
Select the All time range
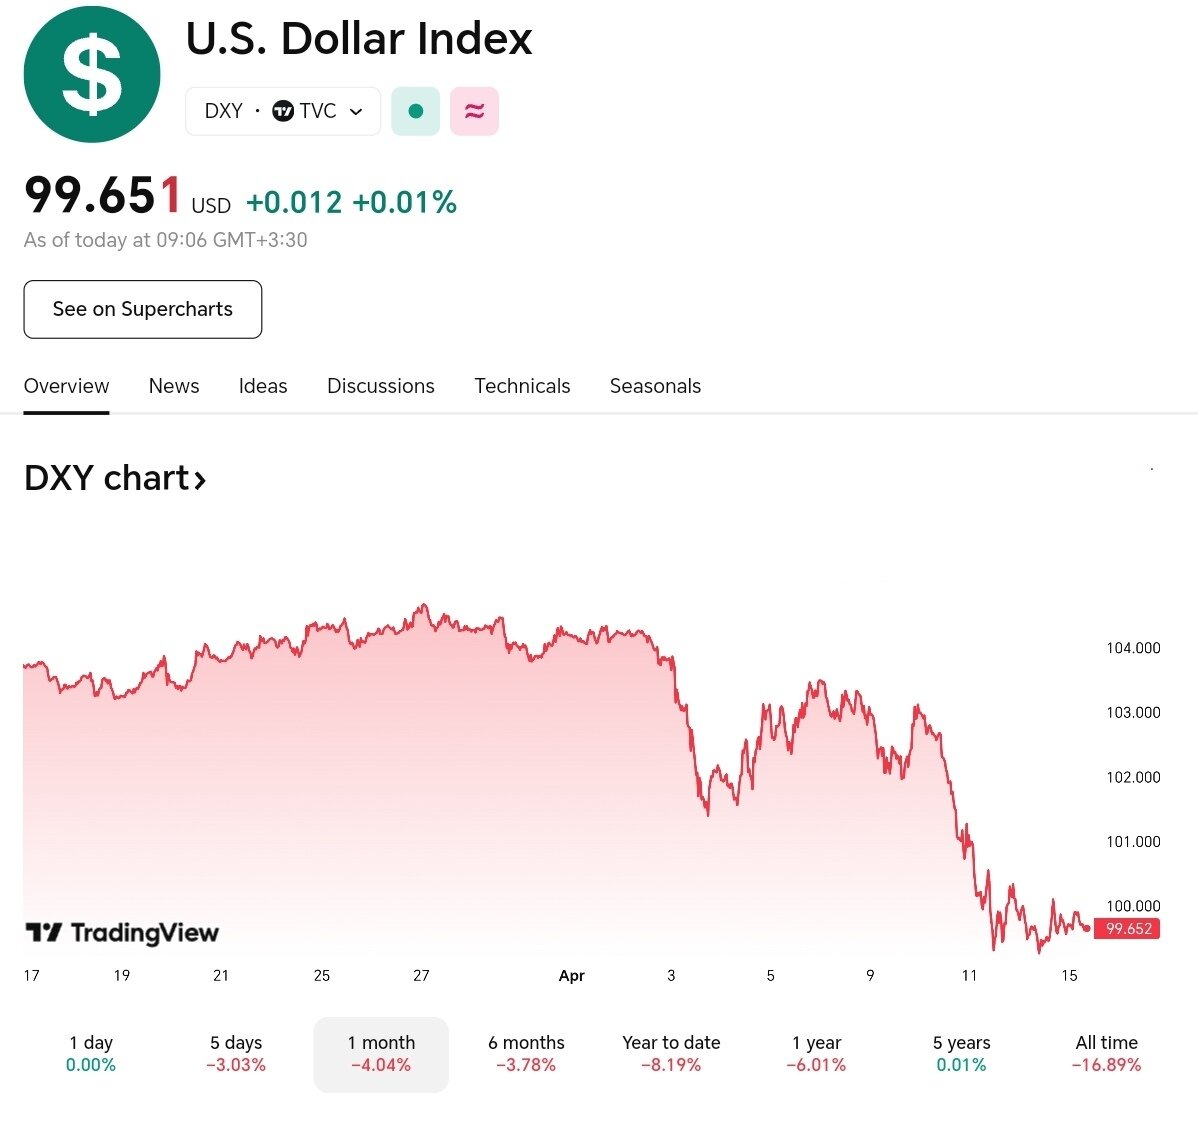[x=1106, y=1053]
